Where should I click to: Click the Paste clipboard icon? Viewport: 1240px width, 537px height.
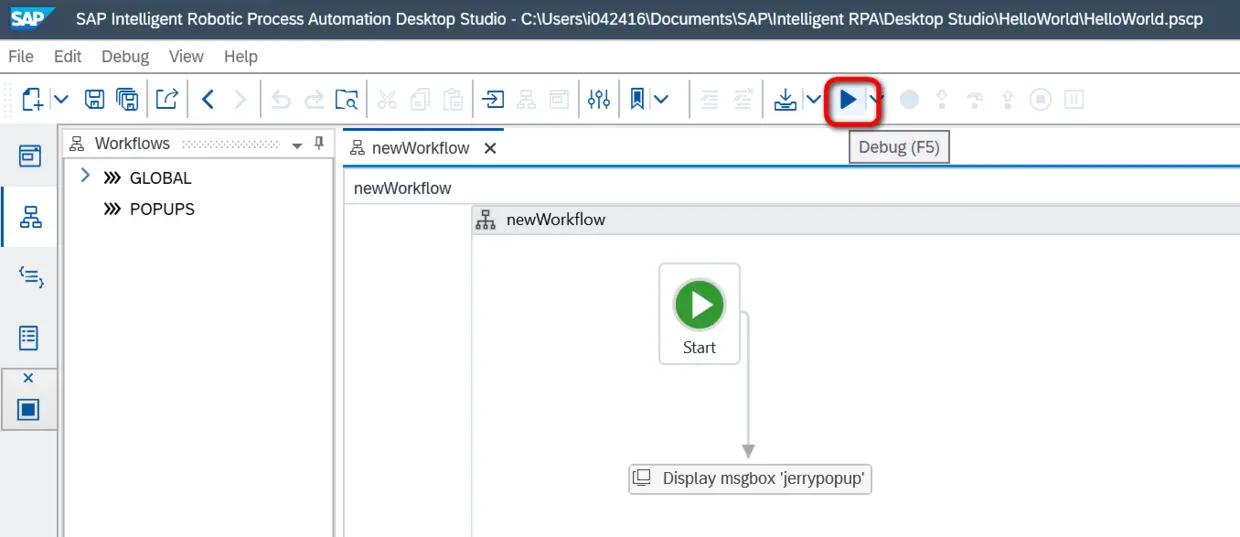(x=453, y=99)
